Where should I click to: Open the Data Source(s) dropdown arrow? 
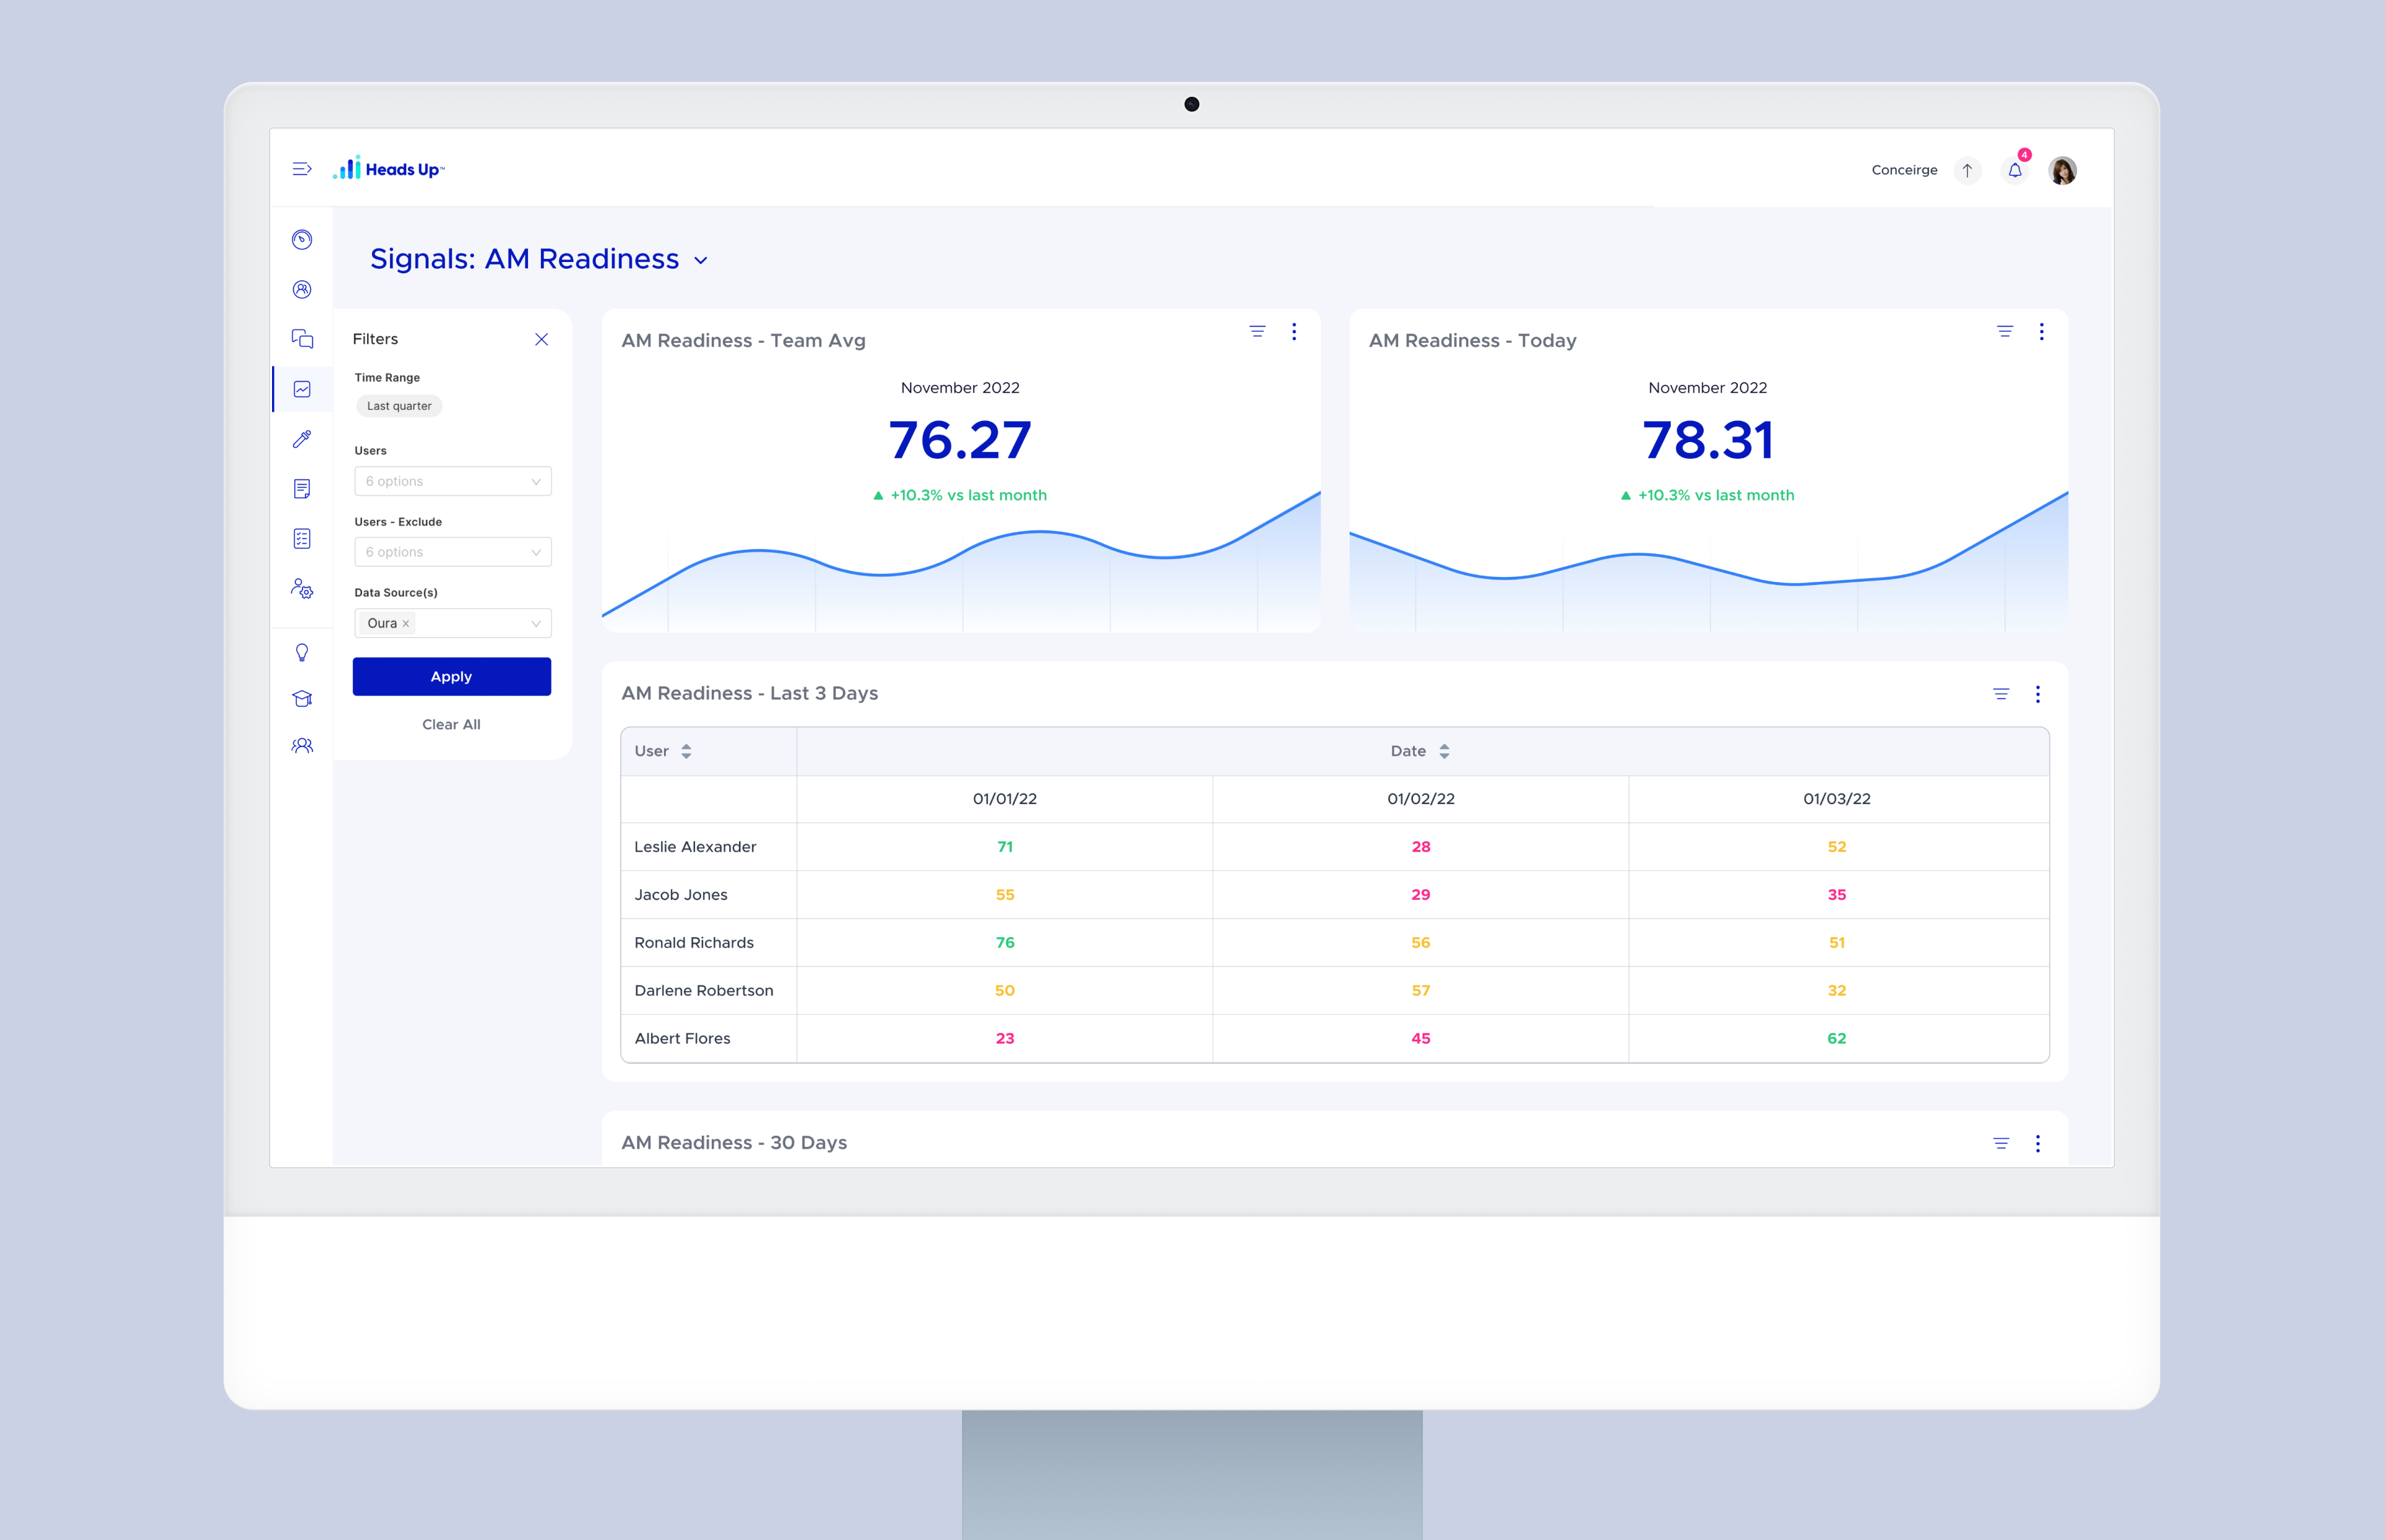tap(536, 623)
